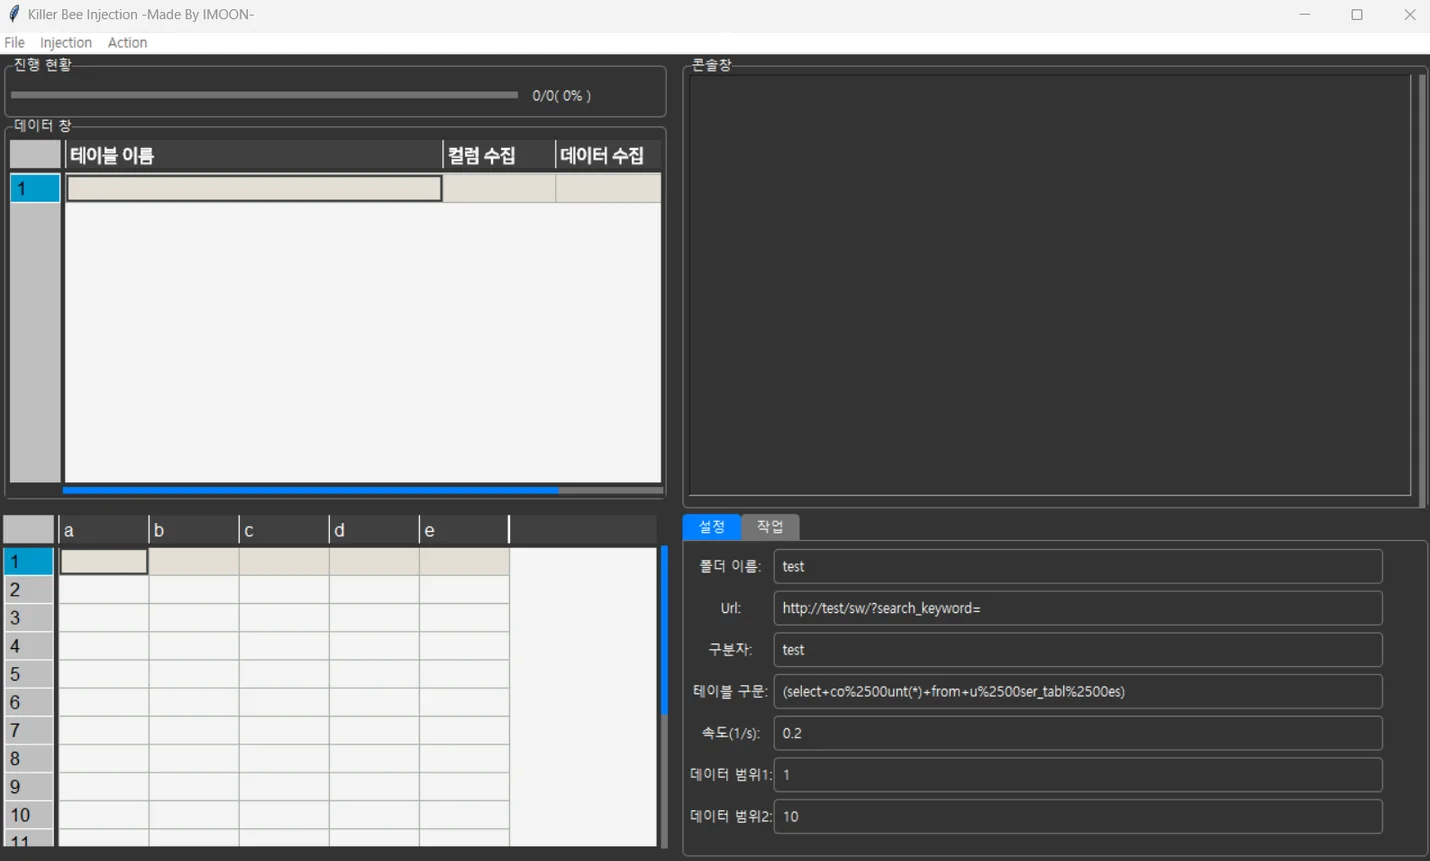
Task: Select column header a in lower grid
Action: (104, 530)
